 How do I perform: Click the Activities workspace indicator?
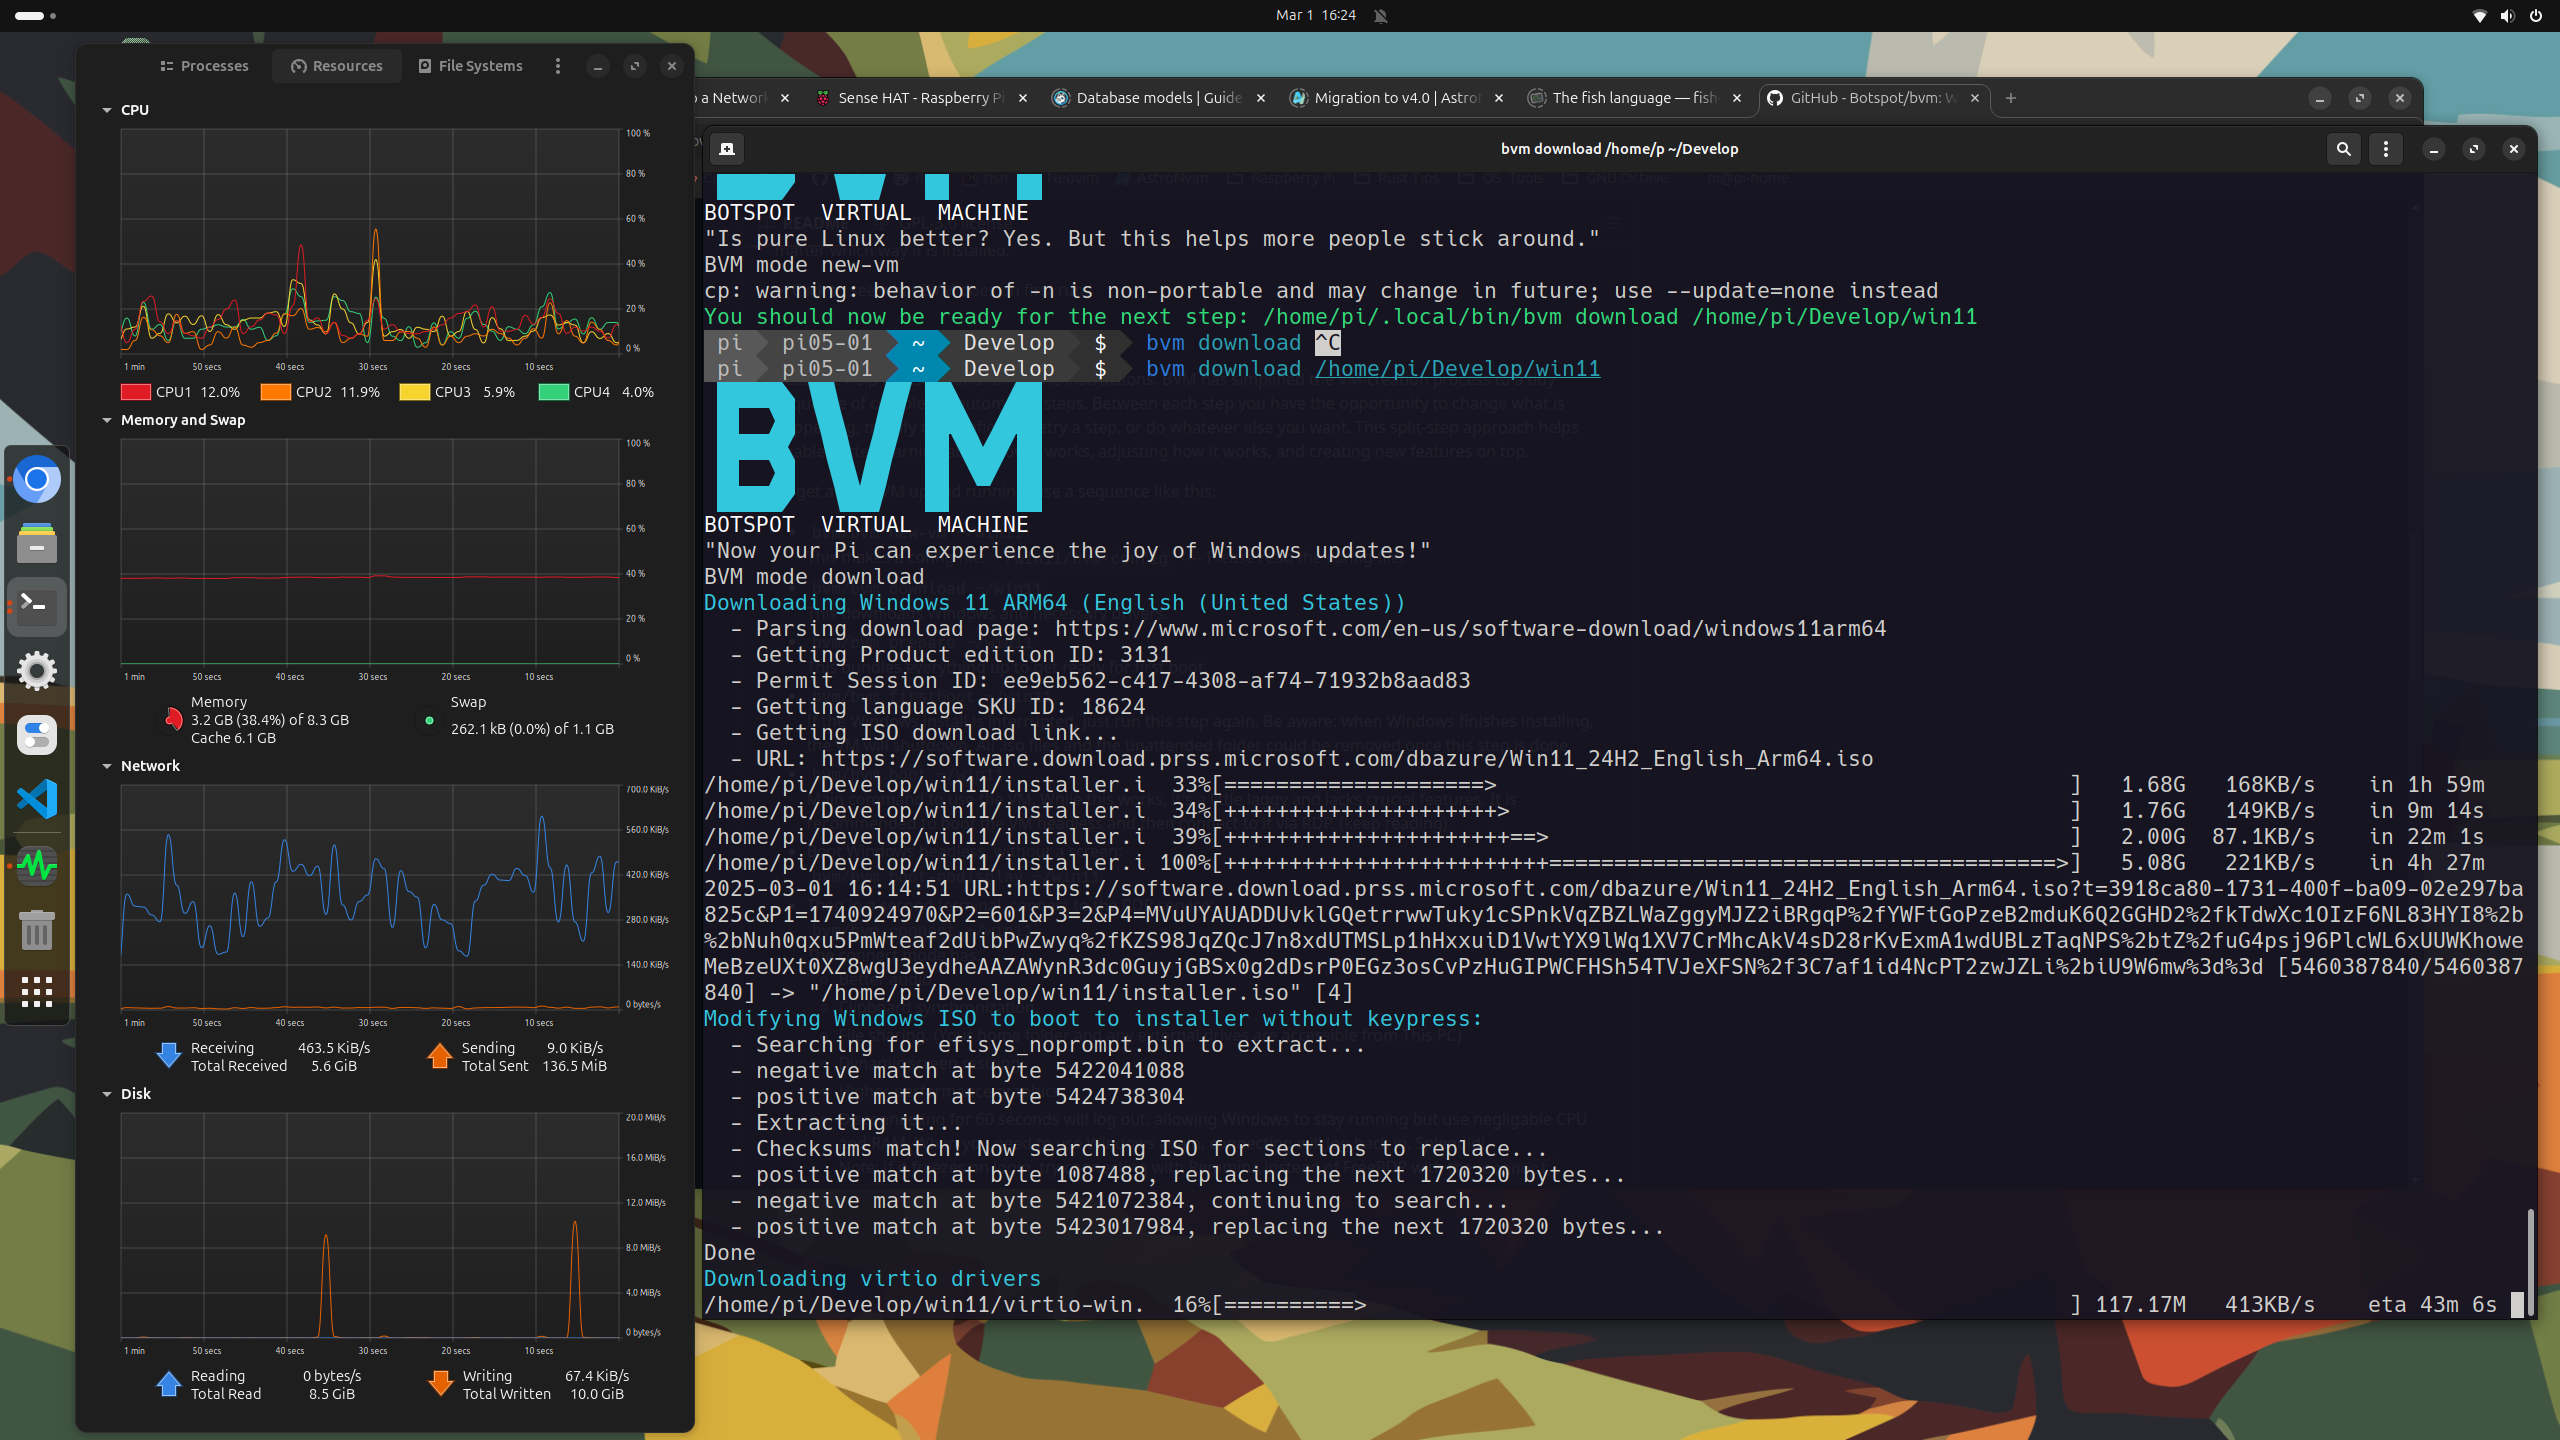coord(35,15)
